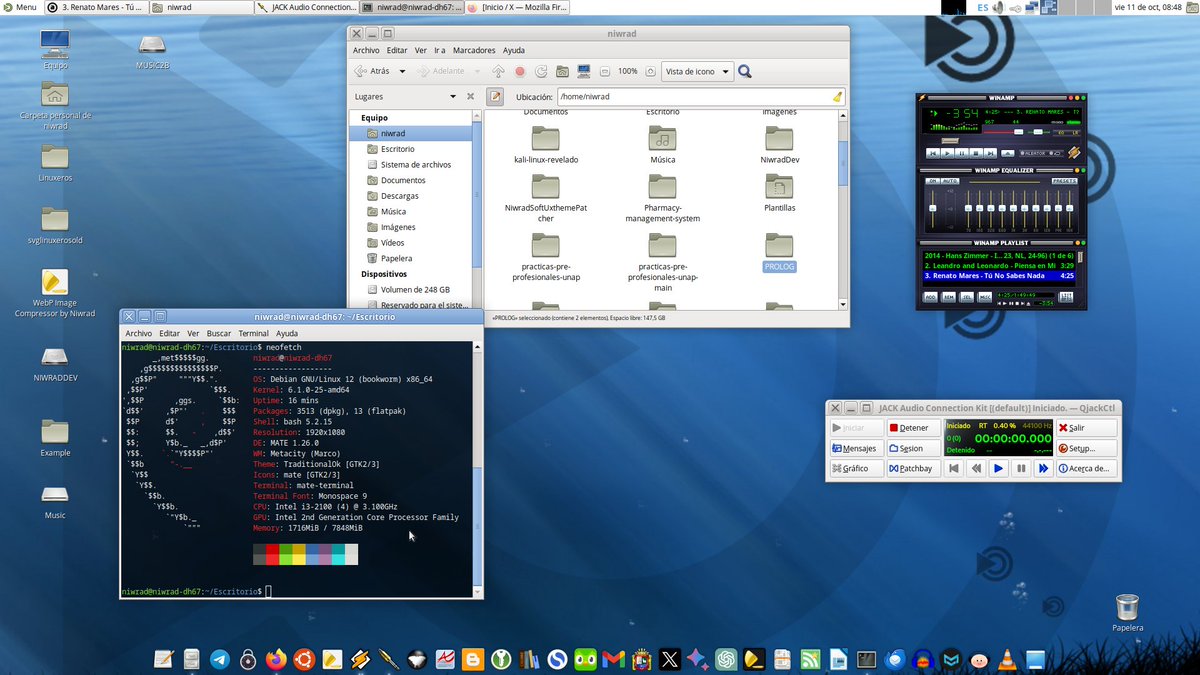1200x675 pixels.
Task: Open the Back button history dropdown arrow
Action: point(402,71)
